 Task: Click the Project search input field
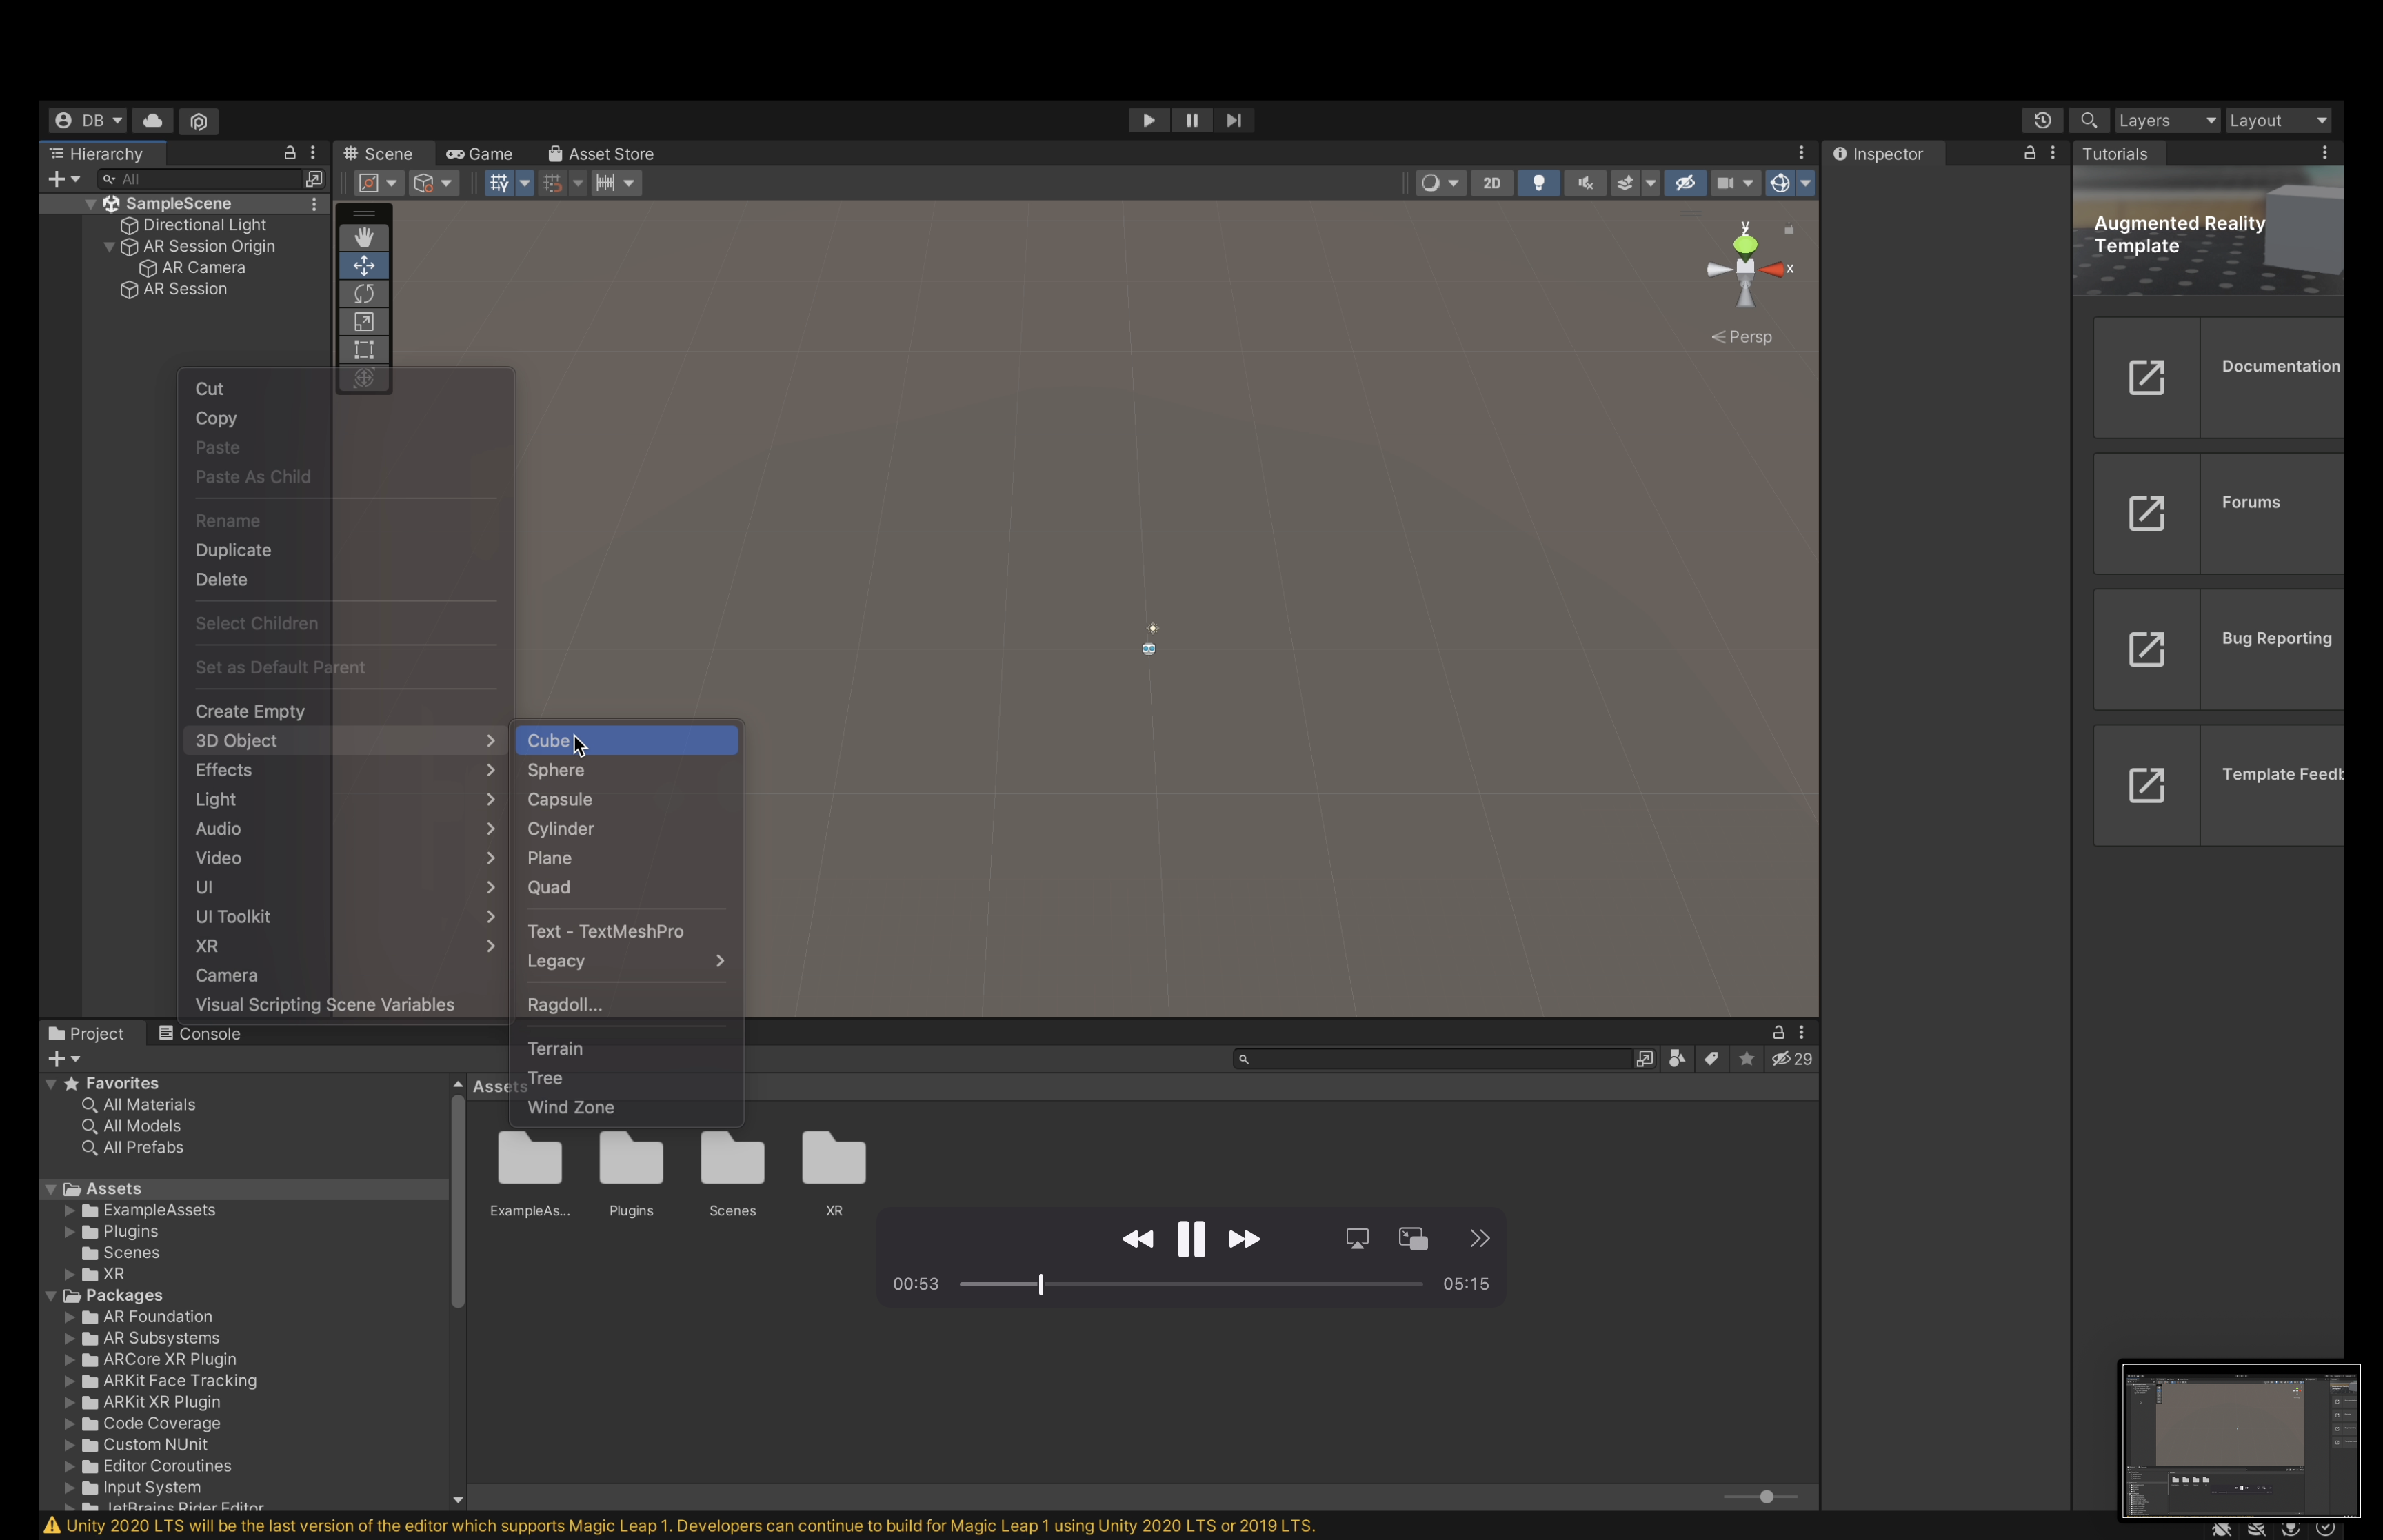tap(1436, 1059)
